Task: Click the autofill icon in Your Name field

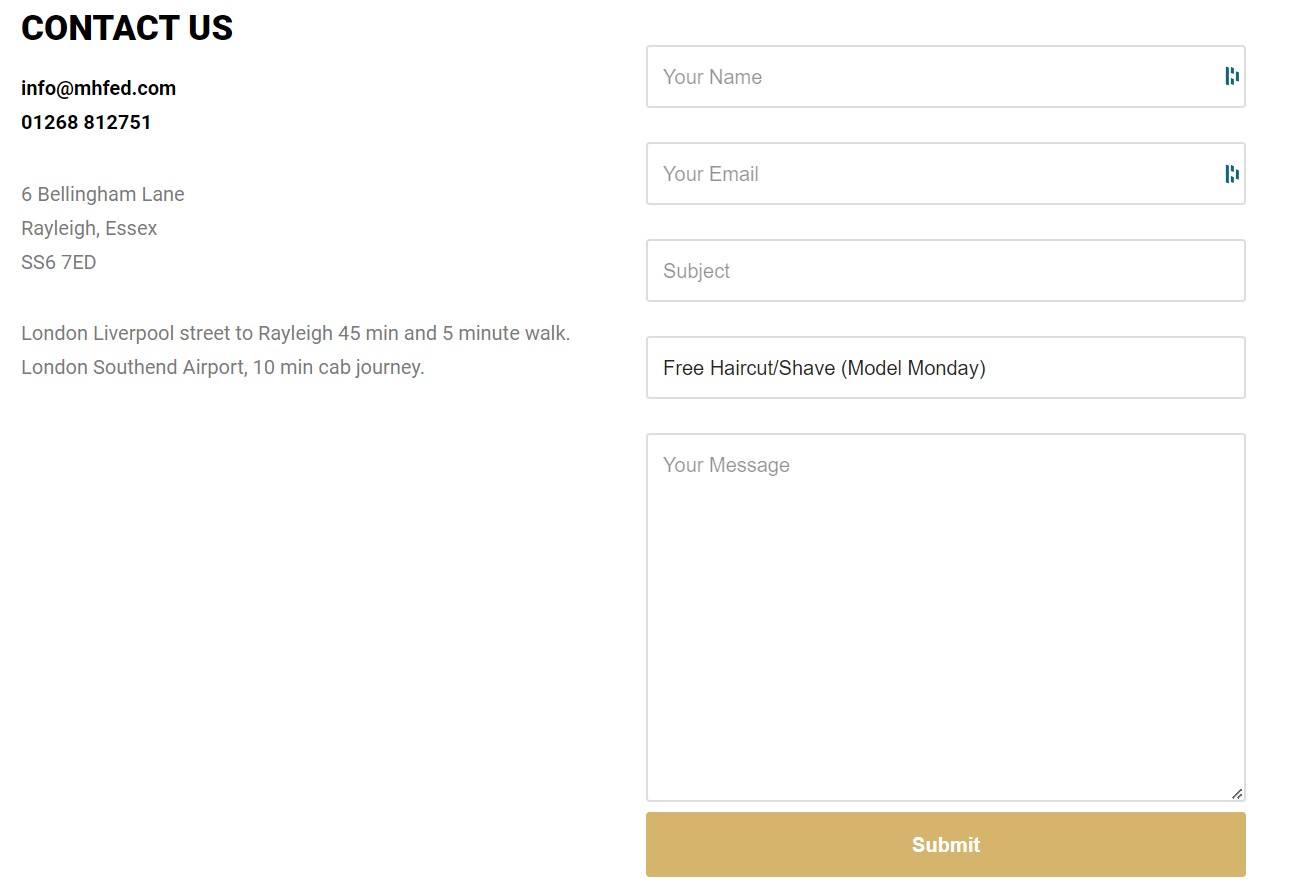Action: (1232, 77)
